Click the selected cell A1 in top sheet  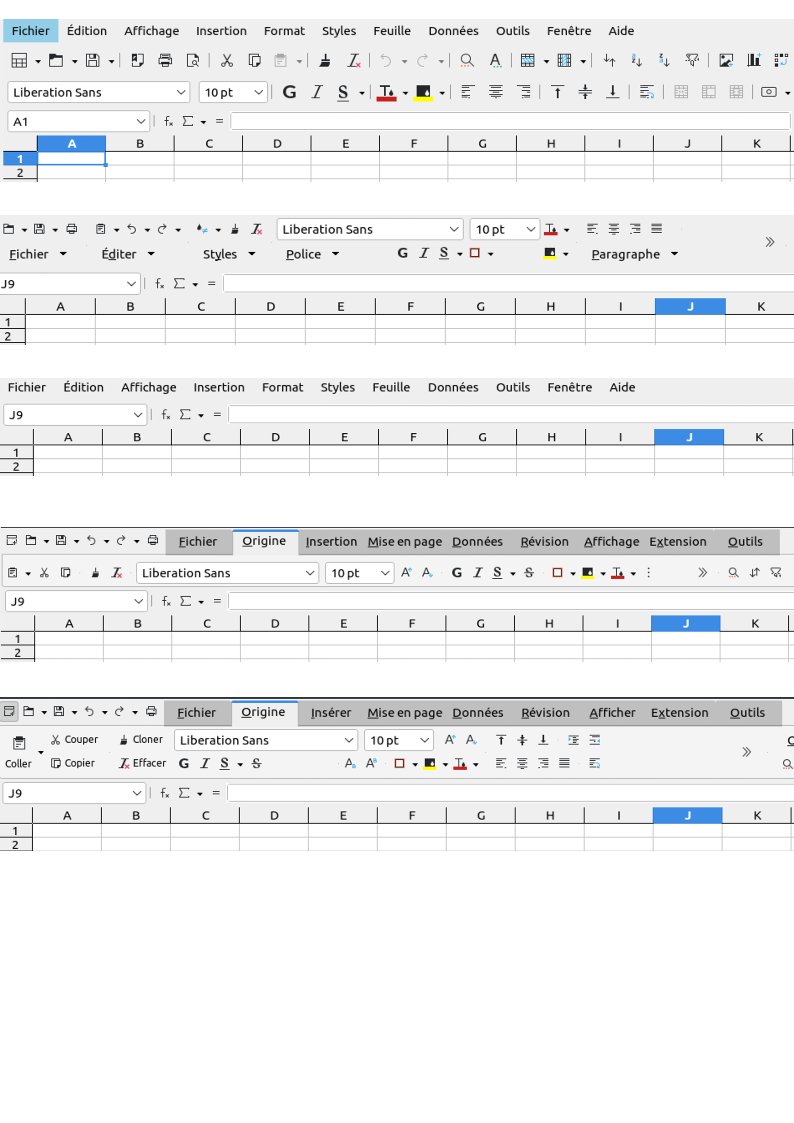[71, 159]
